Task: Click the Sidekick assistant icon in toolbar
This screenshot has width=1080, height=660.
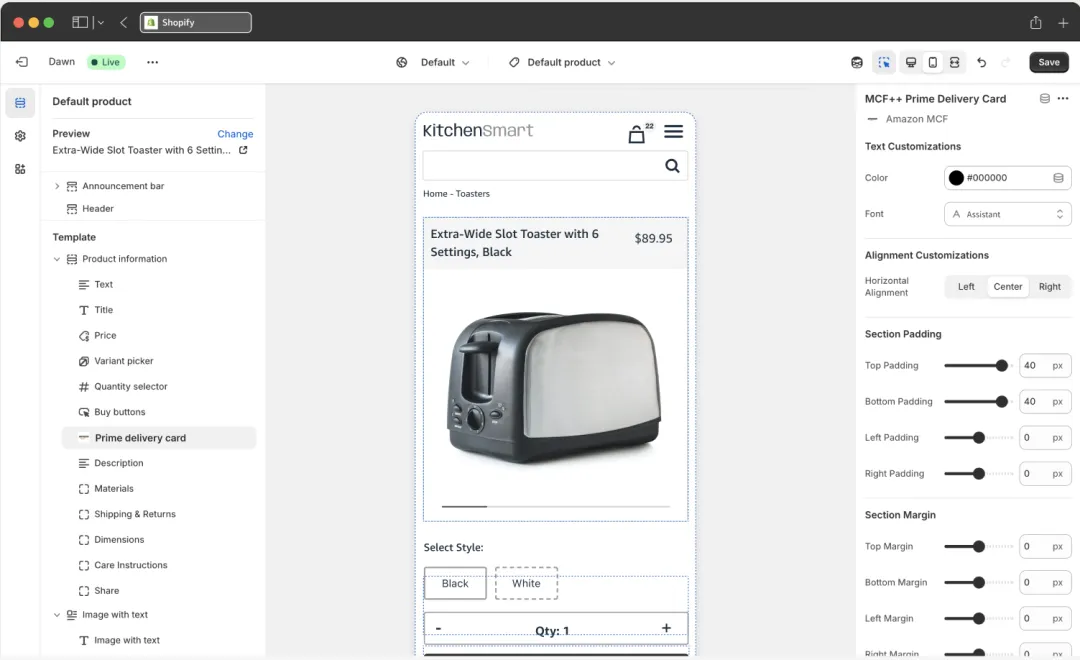Action: (857, 62)
